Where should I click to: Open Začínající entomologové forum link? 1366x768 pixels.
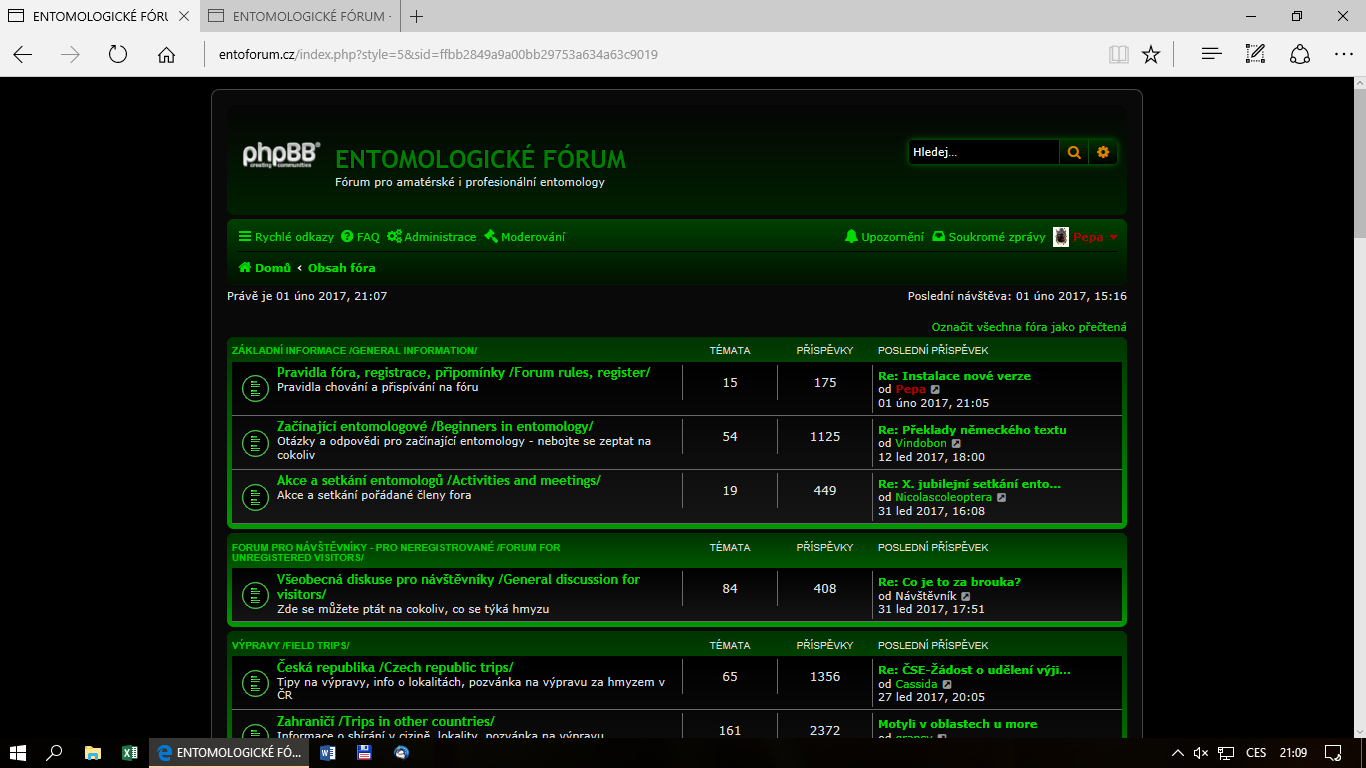(435, 426)
